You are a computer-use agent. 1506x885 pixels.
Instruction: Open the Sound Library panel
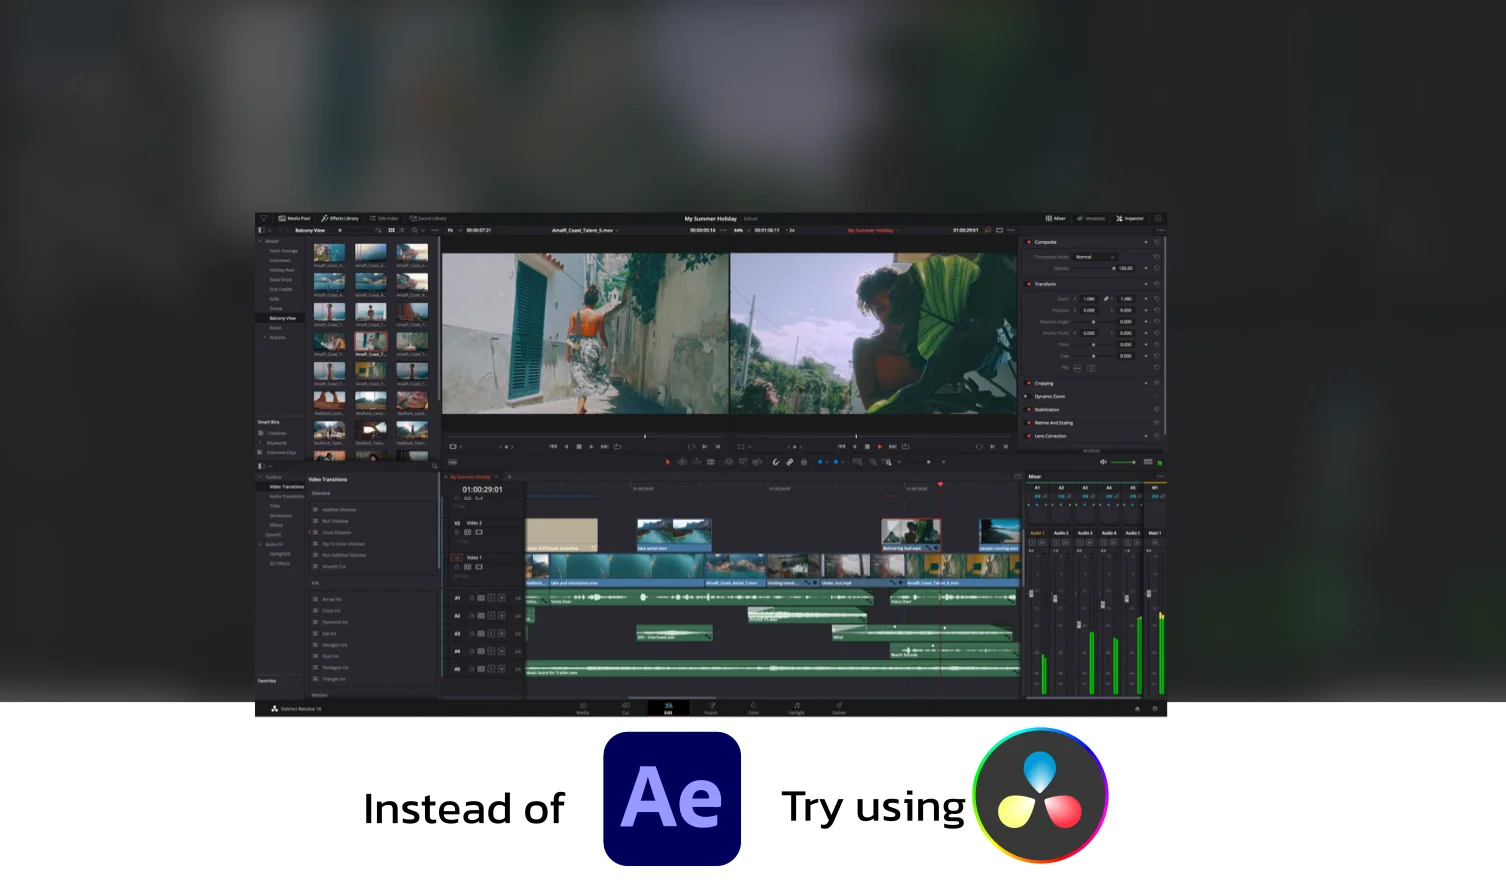tap(430, 218)
